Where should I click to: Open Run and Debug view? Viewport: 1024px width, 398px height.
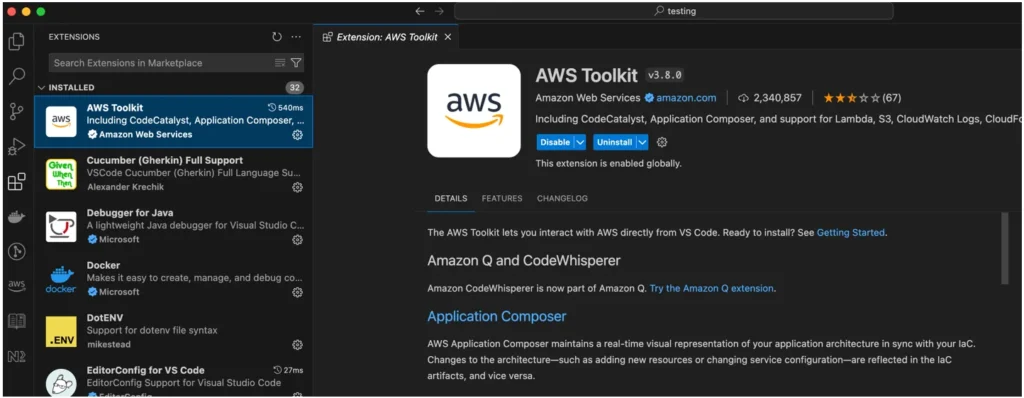16,146
